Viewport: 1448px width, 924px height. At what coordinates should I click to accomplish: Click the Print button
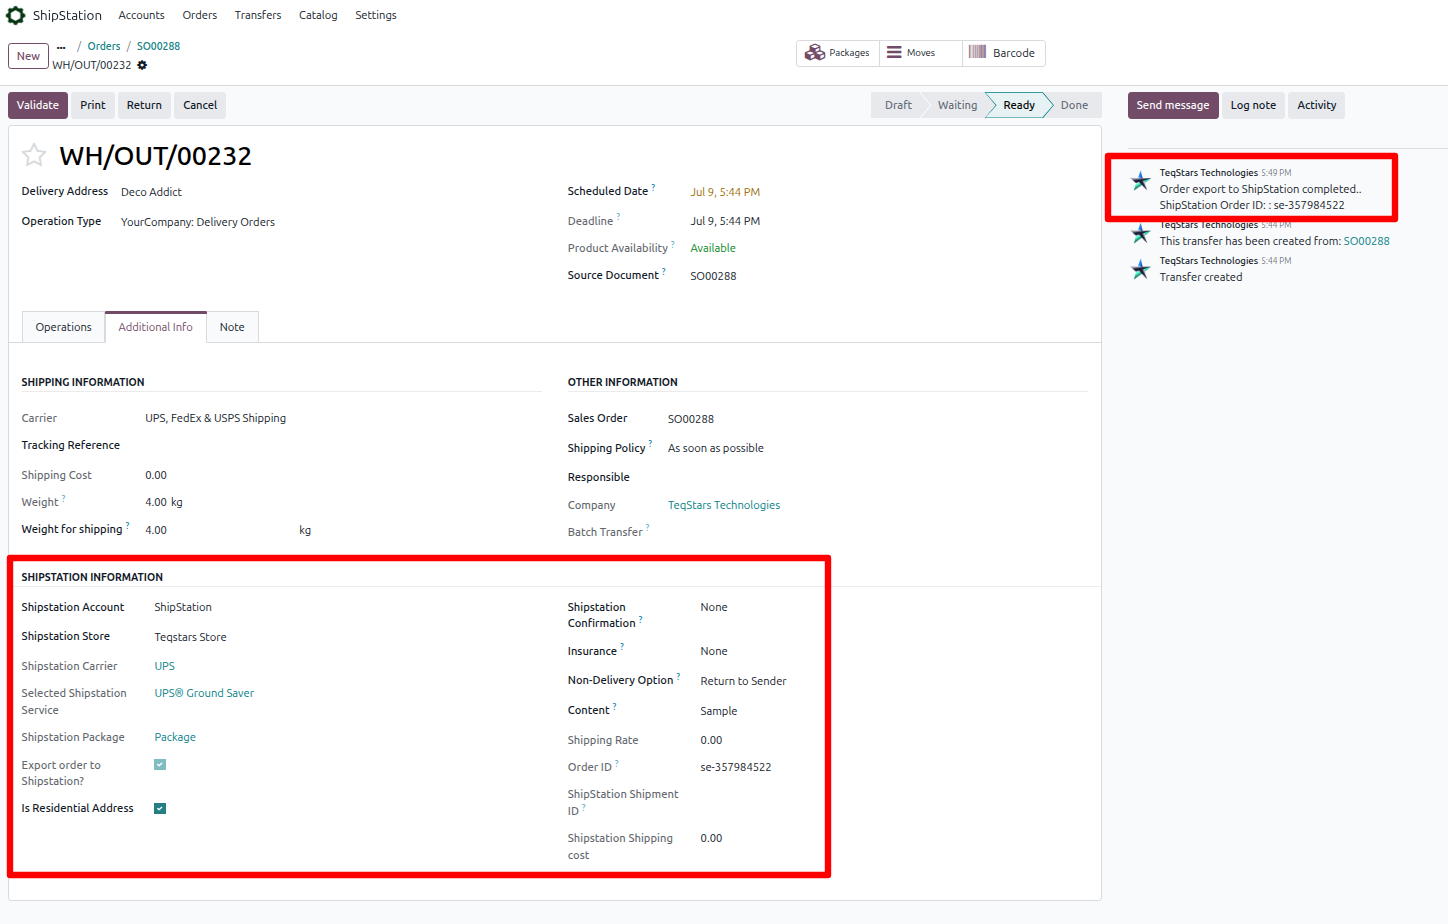click(x=93, y=105)
